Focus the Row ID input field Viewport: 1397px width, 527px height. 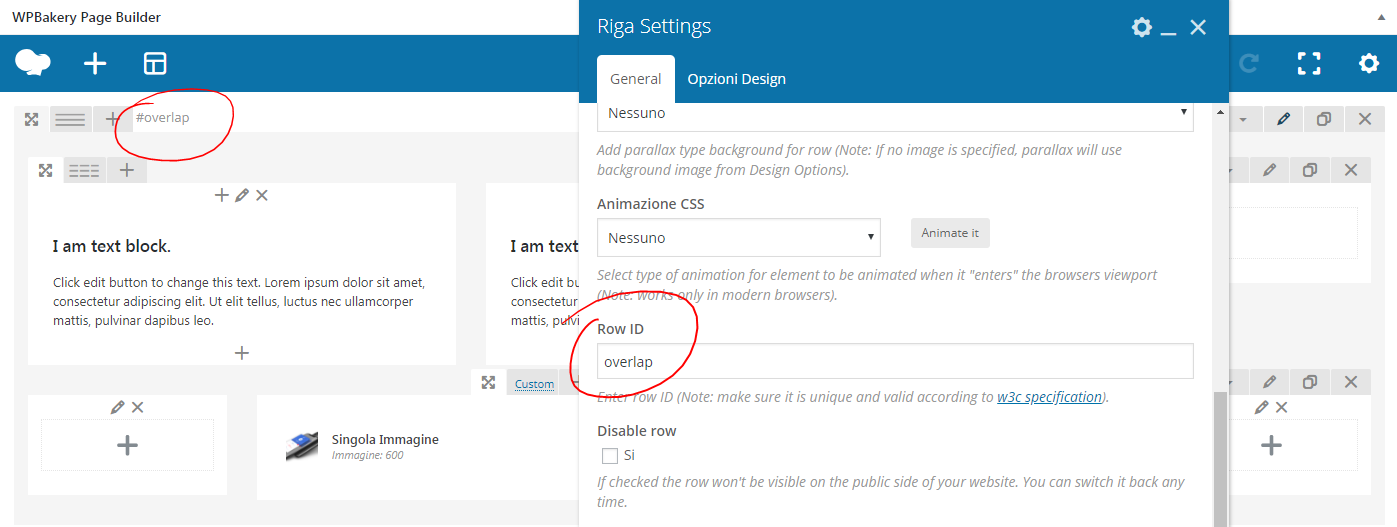point(895,362)
